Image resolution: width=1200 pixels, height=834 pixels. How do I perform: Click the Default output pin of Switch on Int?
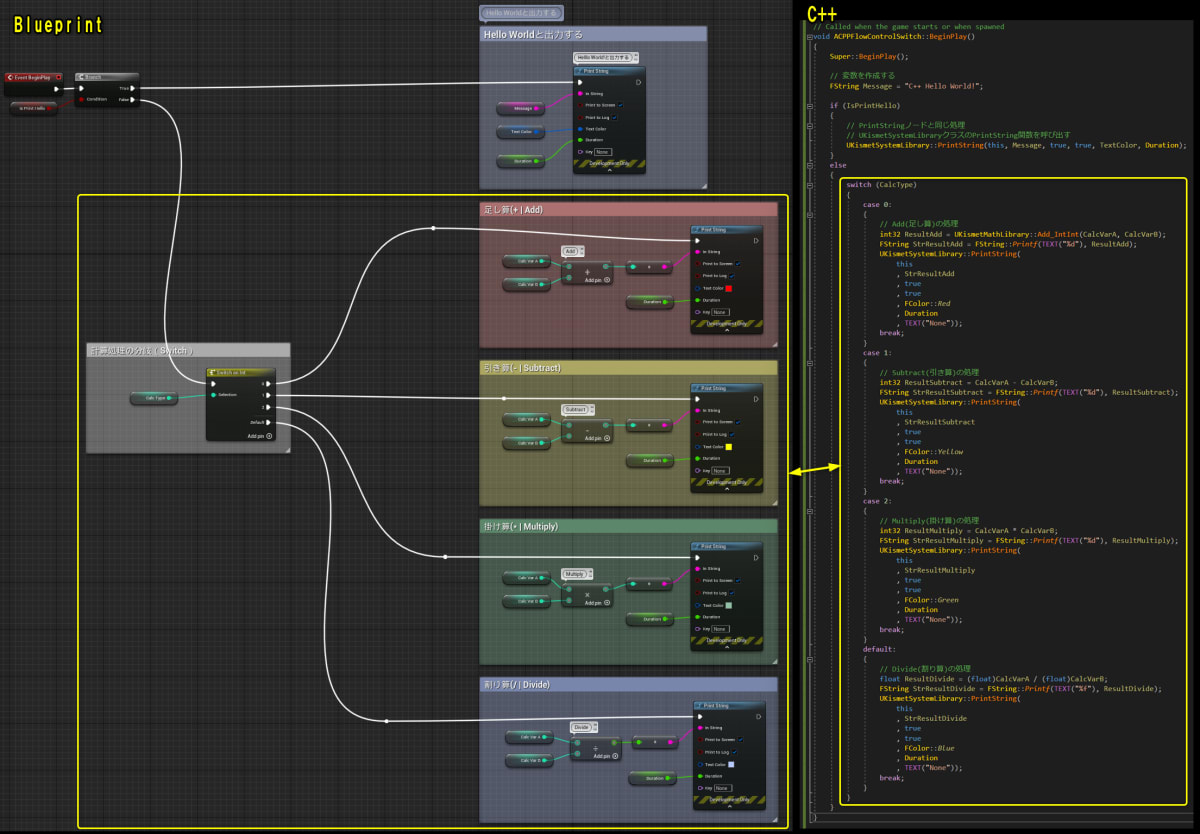(268, 422)
